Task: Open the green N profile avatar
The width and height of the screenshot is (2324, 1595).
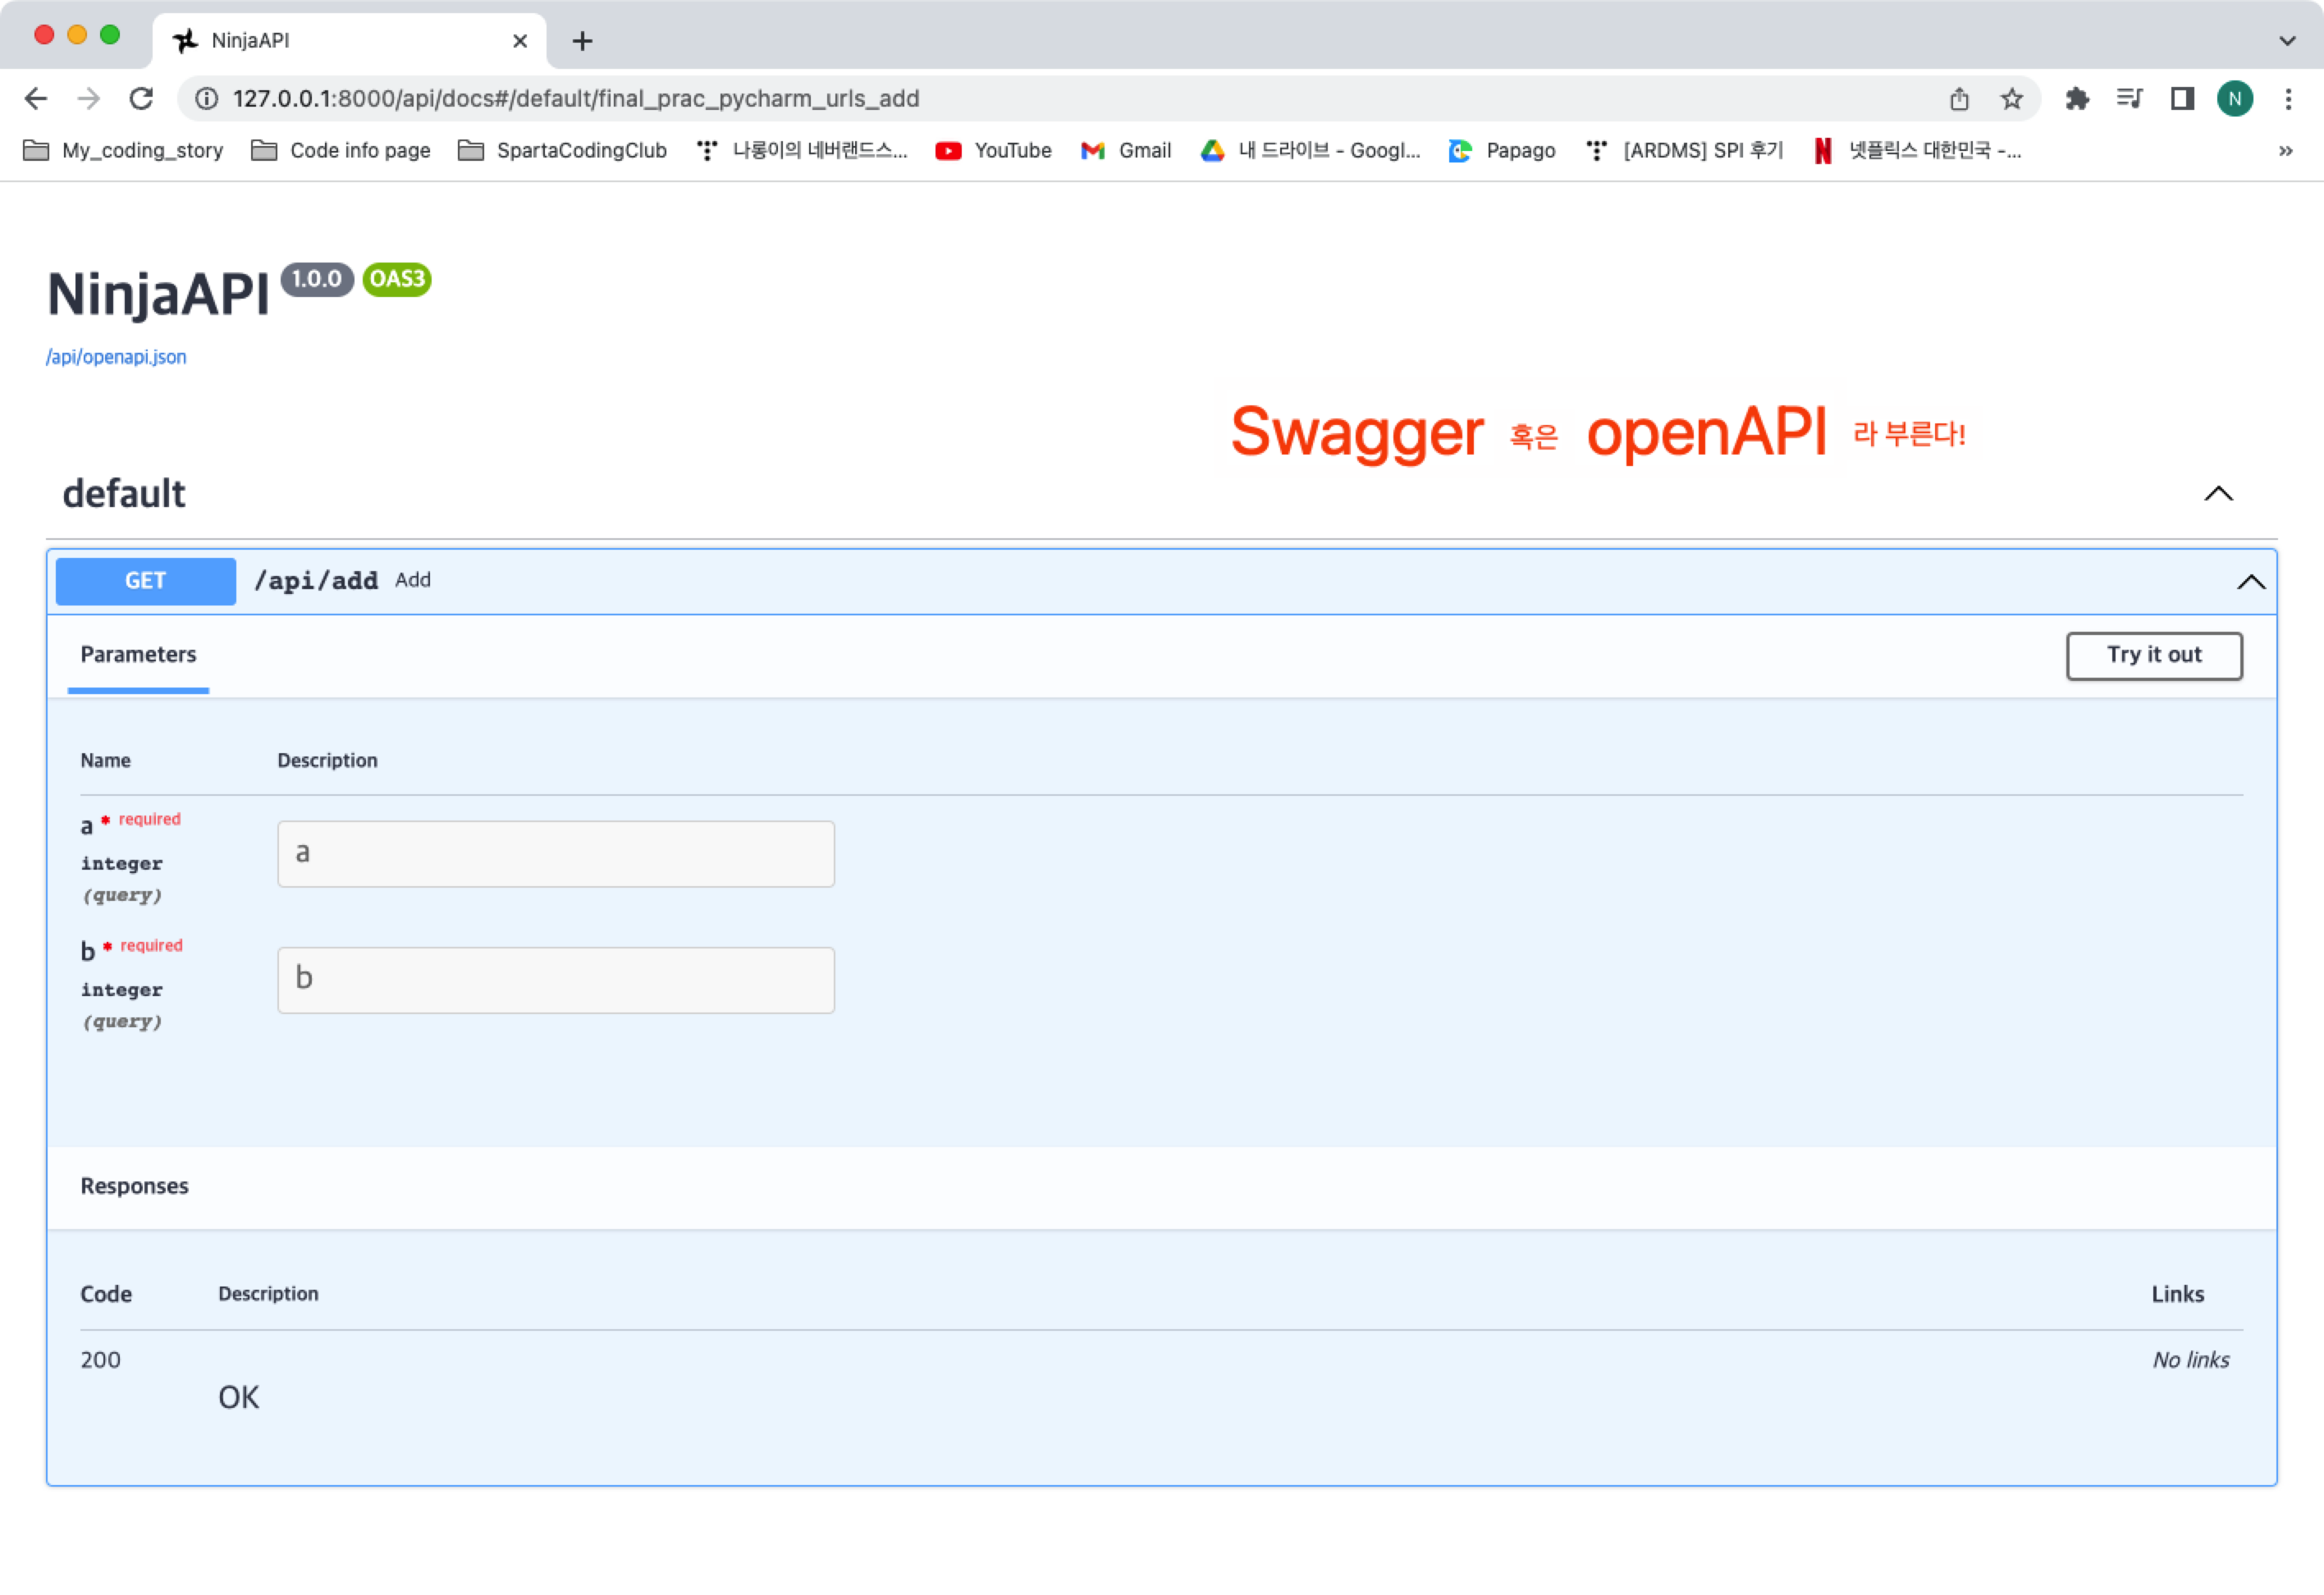Action: tap(2235, 98)
